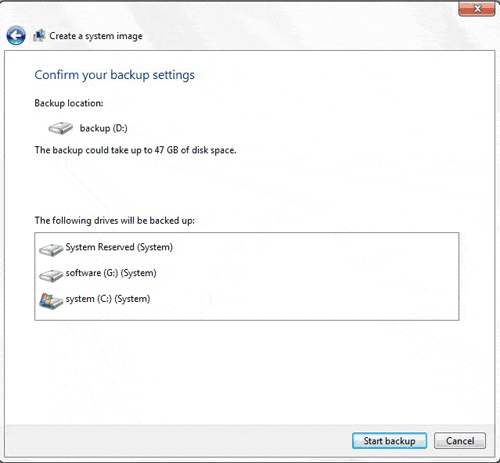Image resolution: width=500 pixels, height=463 pixels.
Task: Click the blank footer area left of Start backup
Action: [x=178, y=441]
